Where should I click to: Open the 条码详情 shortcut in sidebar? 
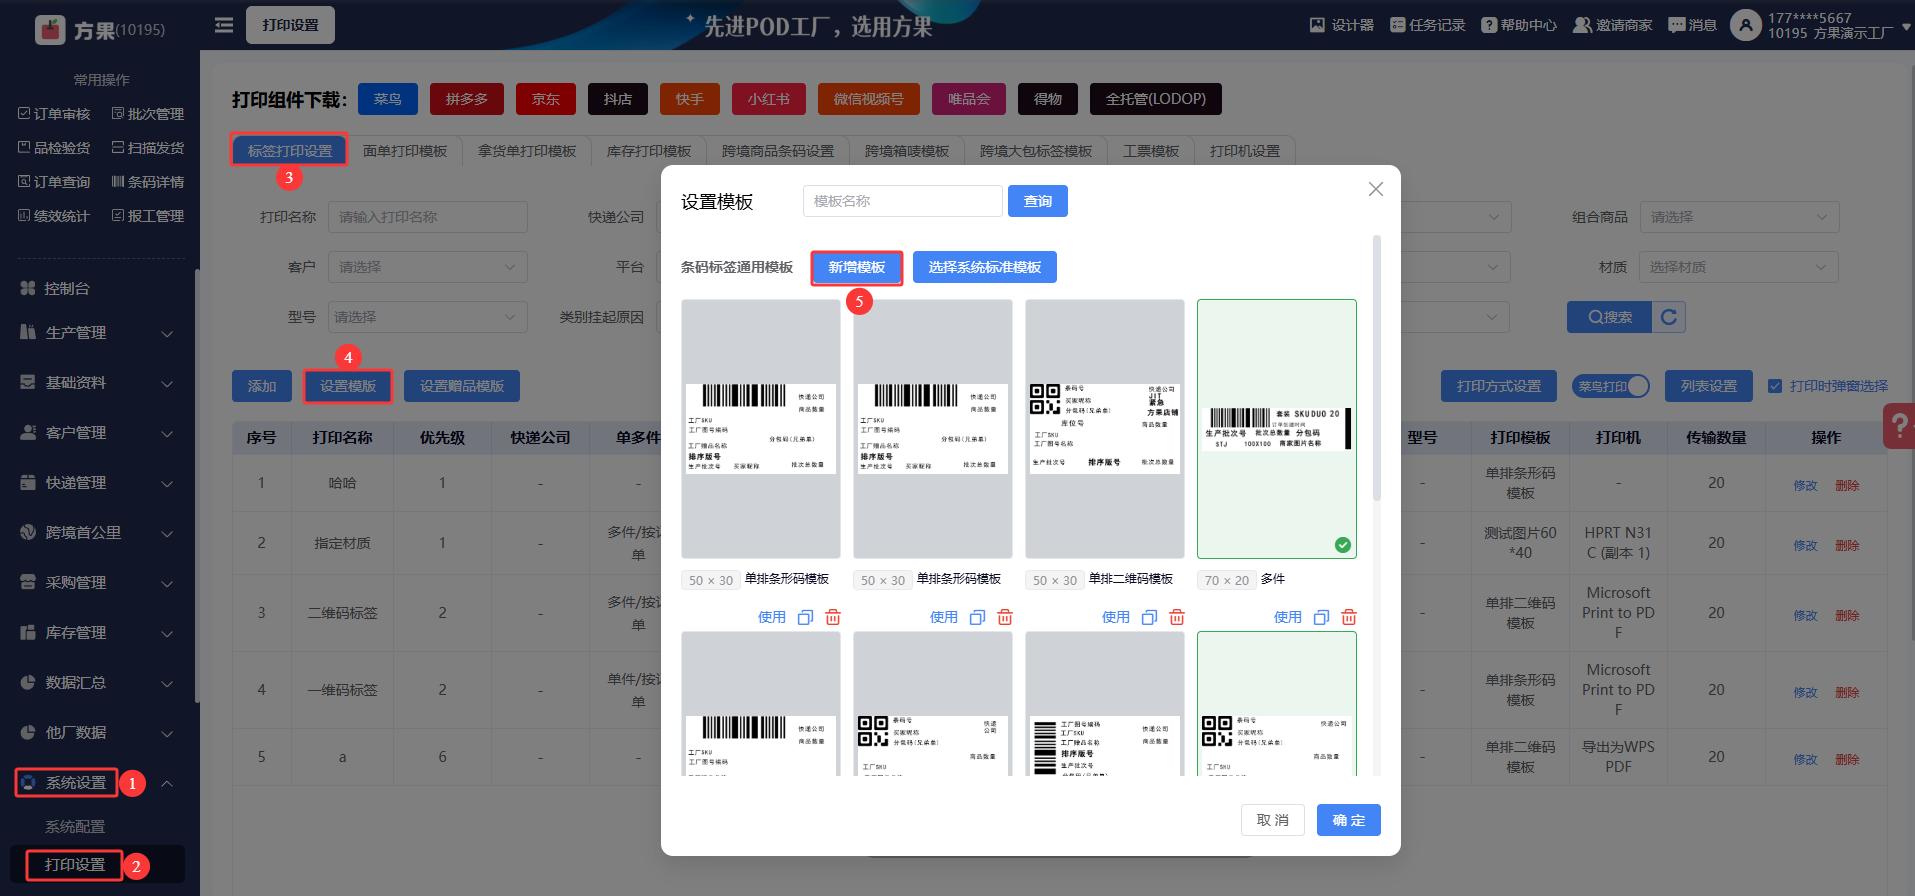pyautogui.click(x=148, y=182)
